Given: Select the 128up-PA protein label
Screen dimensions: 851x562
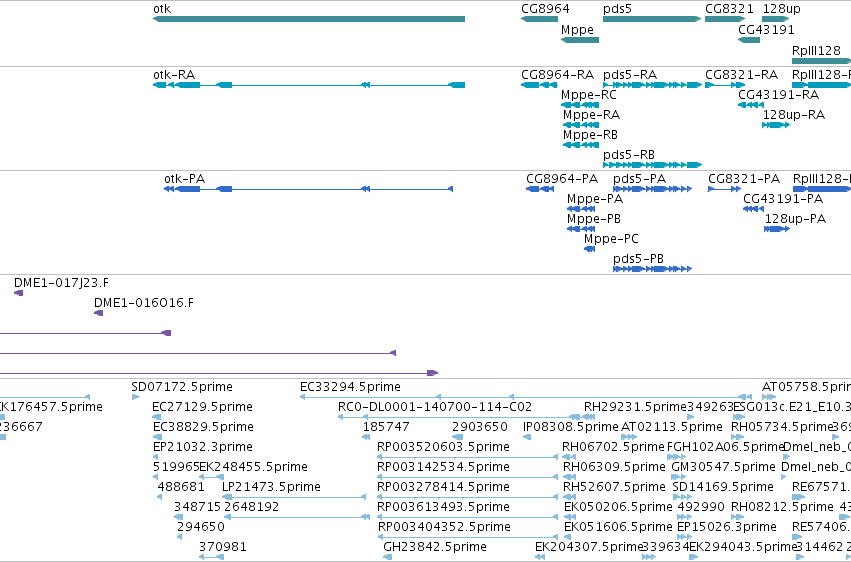Looking at the screenshot, I should (796, 219).
